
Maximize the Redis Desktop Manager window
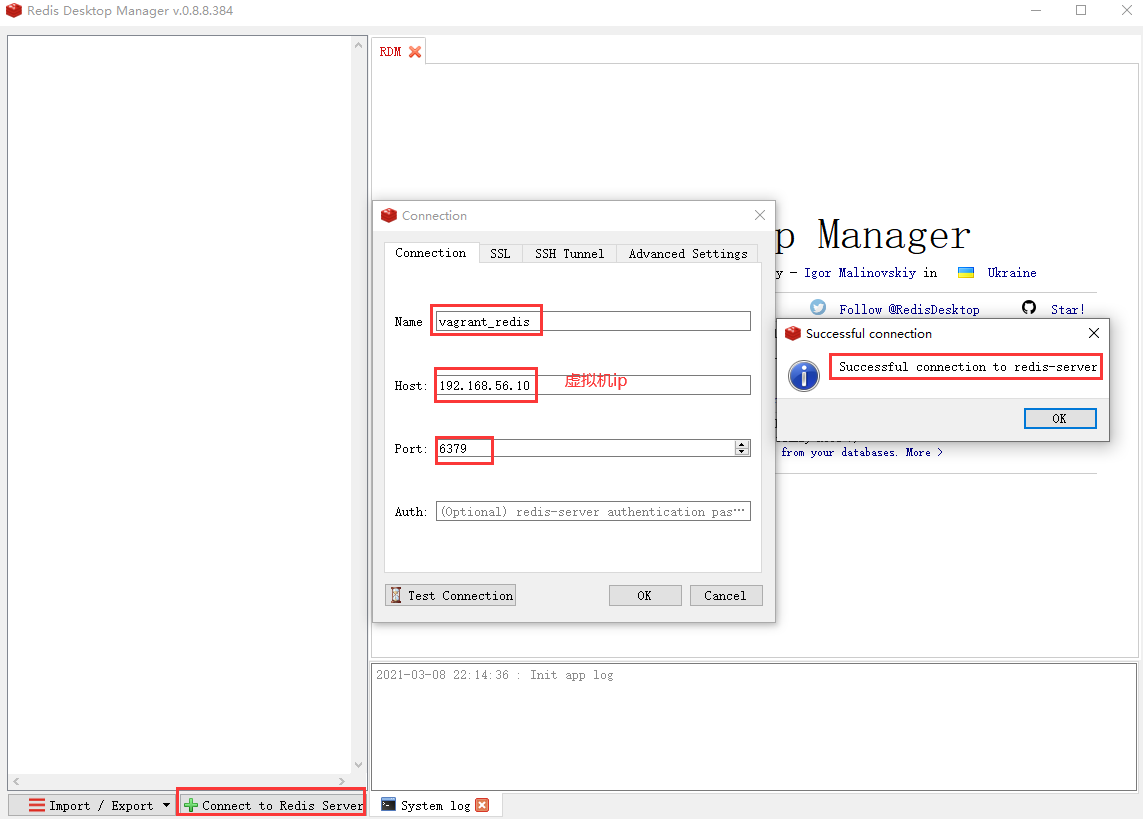(x=1081, y=10)
